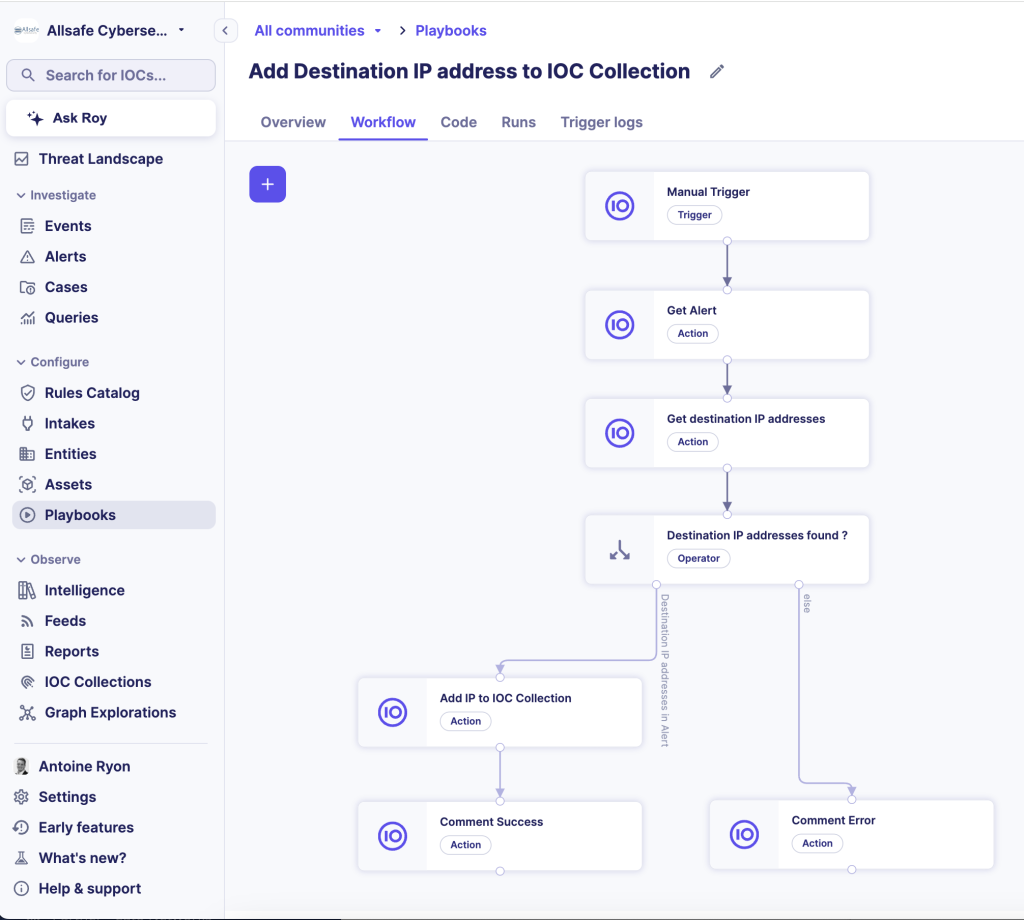Click the Comment Success node icon
This screenshot has height=920, width=1024.
(x=392, y=836)
